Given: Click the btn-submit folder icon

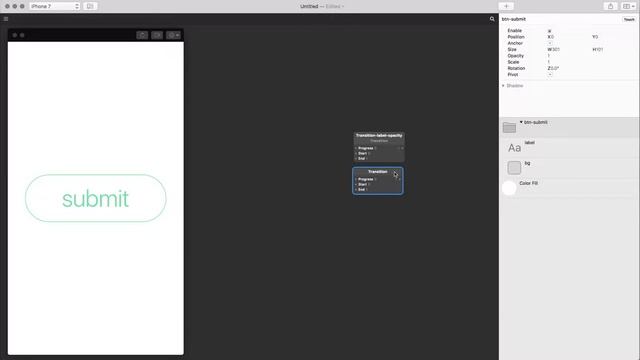Looking at the screenshot, I should click(509, 128).
